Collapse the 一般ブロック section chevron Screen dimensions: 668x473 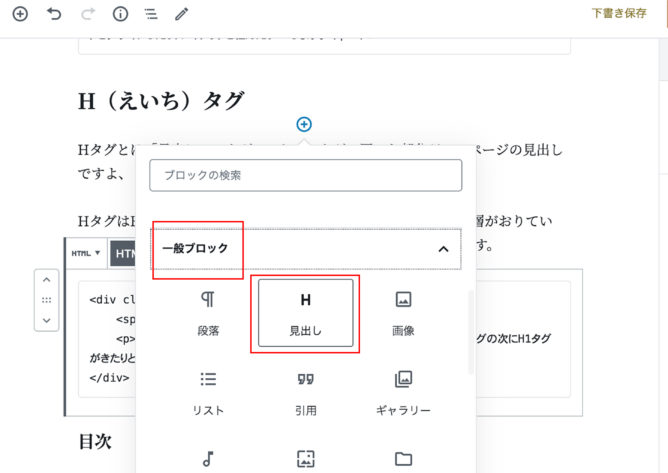[x=443, y=249]
